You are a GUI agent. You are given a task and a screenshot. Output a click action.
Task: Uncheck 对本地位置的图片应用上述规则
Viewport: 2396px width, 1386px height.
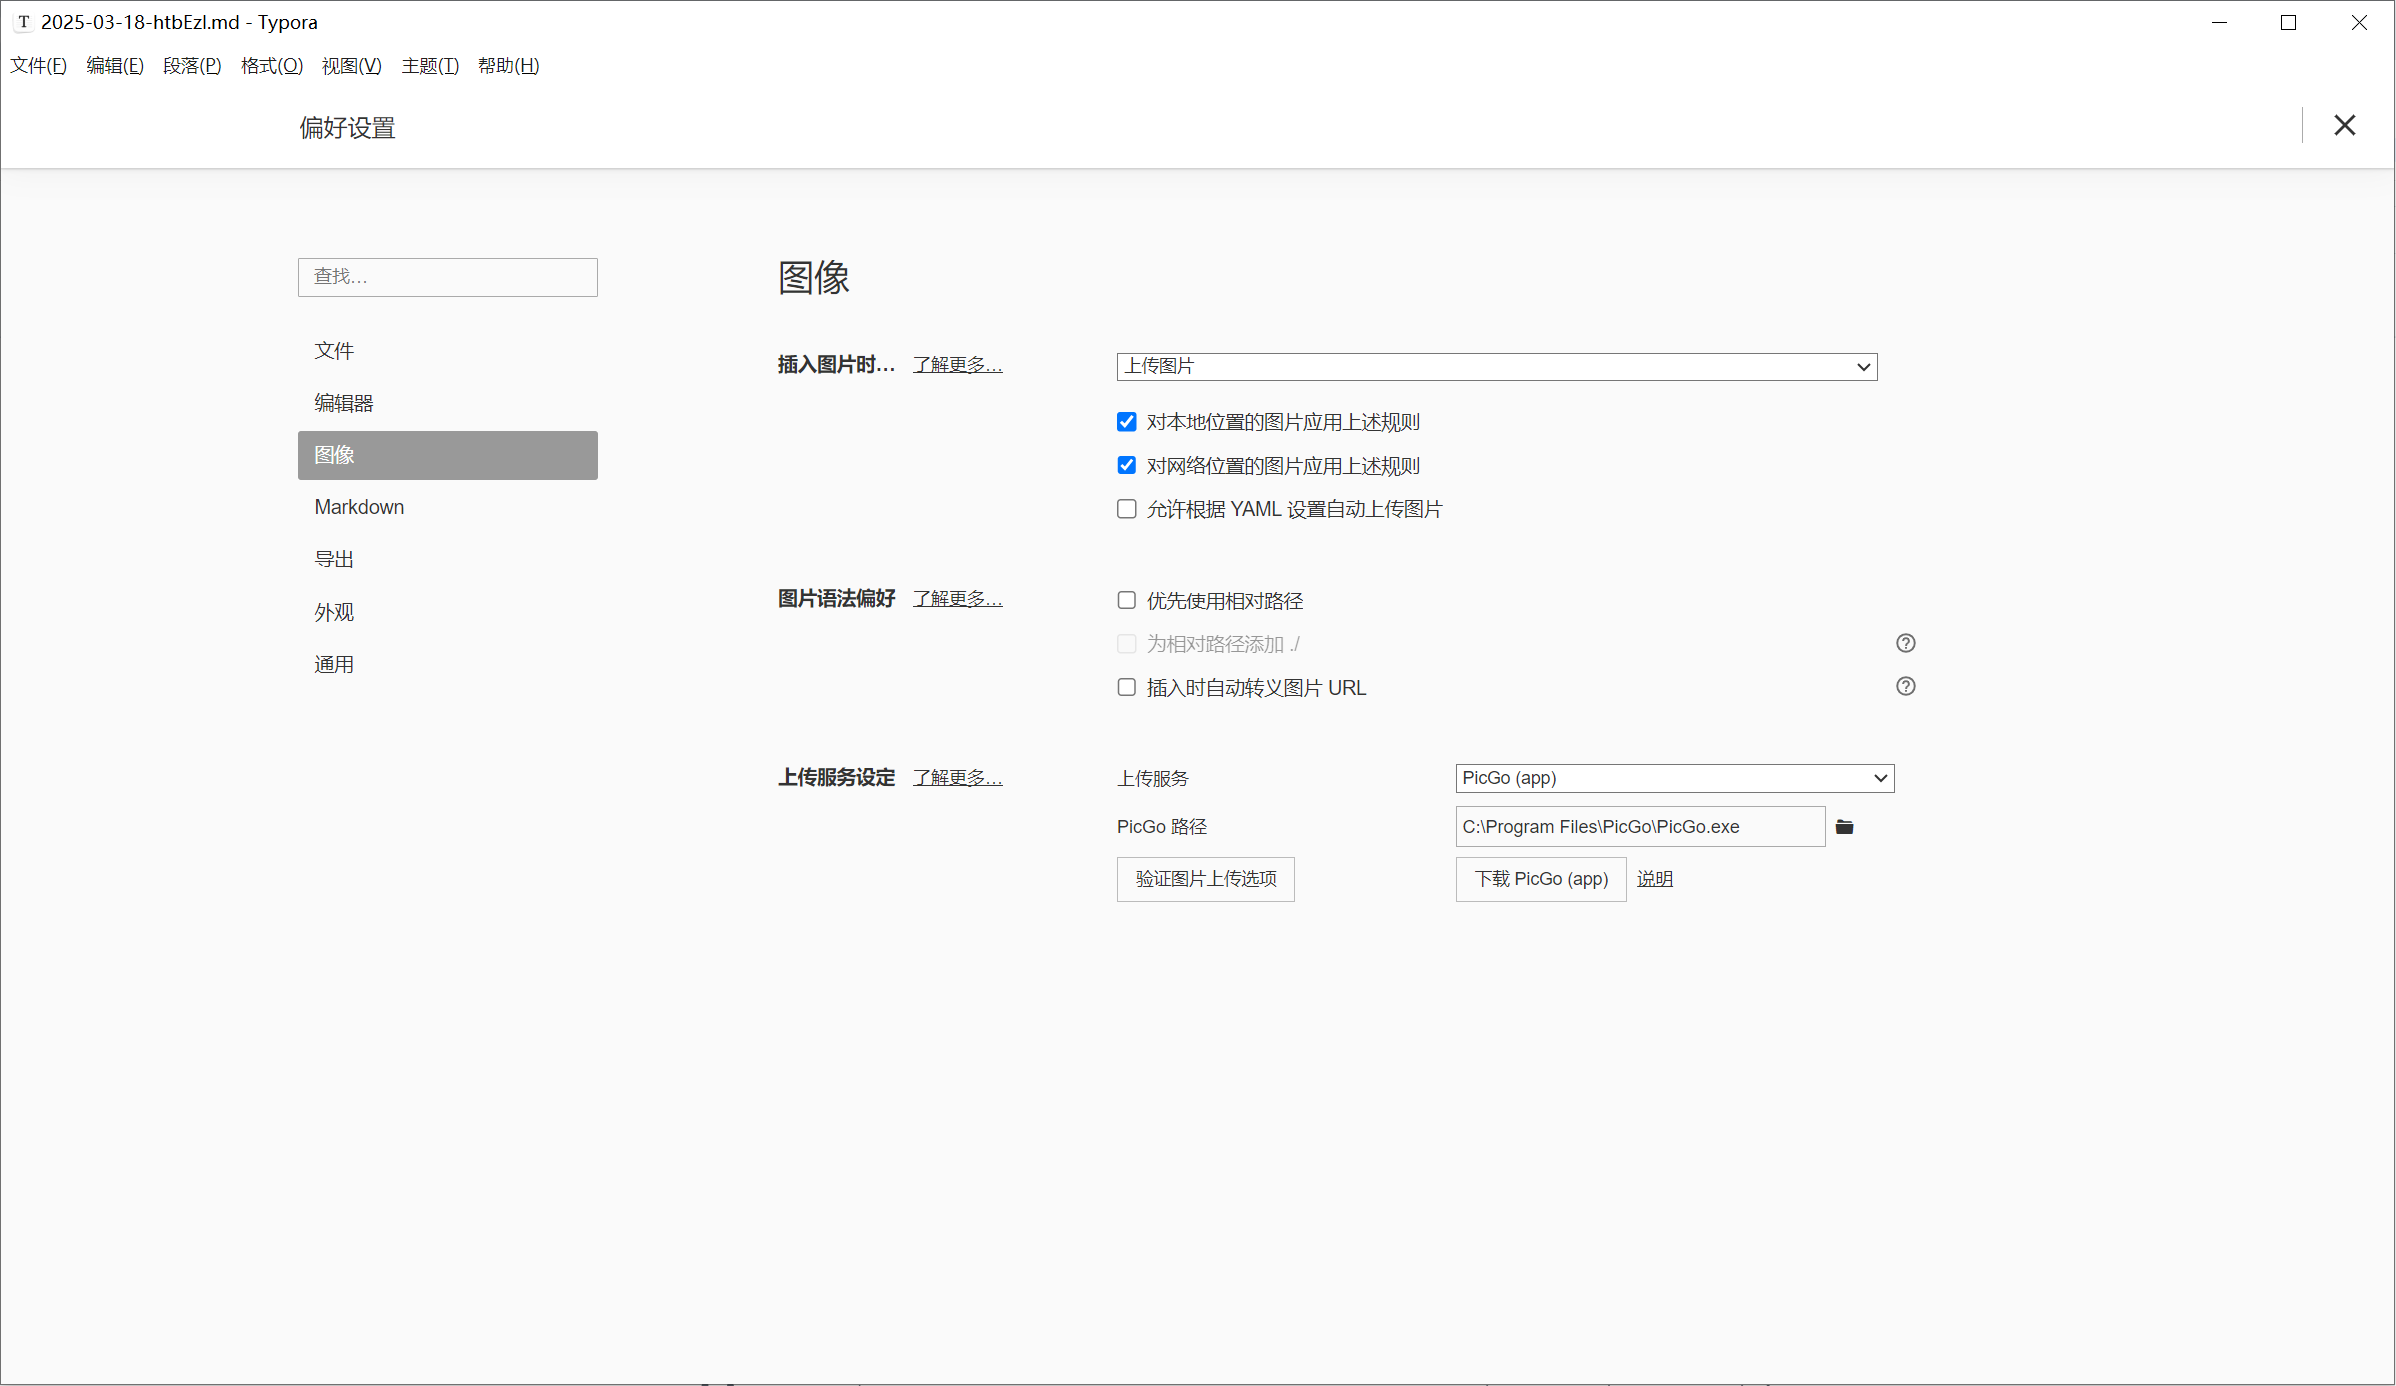[1127, 422]
